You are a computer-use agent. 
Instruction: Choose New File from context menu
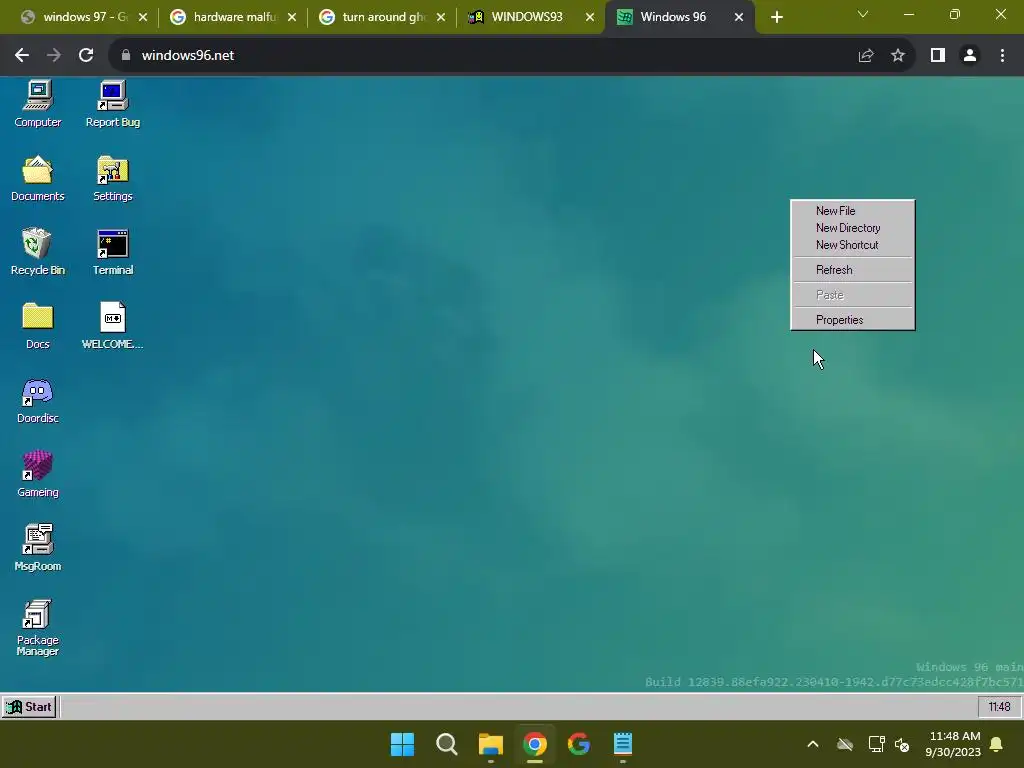[852, 210]
